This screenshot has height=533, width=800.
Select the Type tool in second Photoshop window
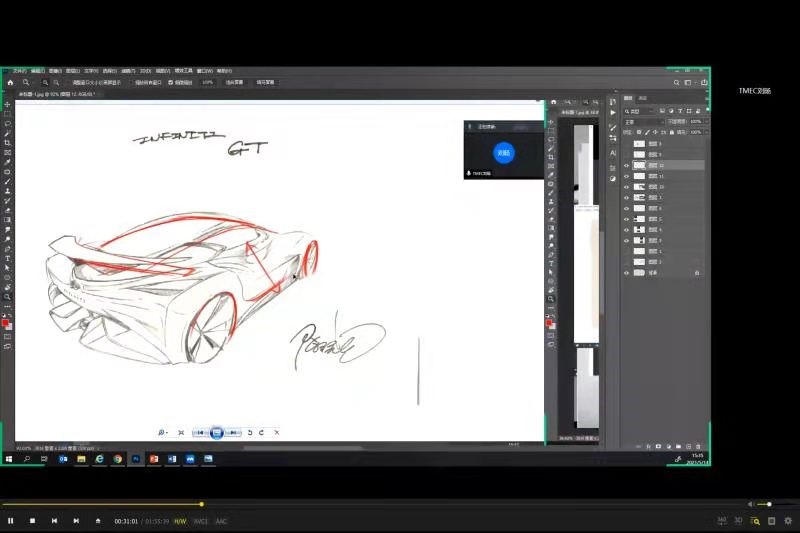[551, 263]
